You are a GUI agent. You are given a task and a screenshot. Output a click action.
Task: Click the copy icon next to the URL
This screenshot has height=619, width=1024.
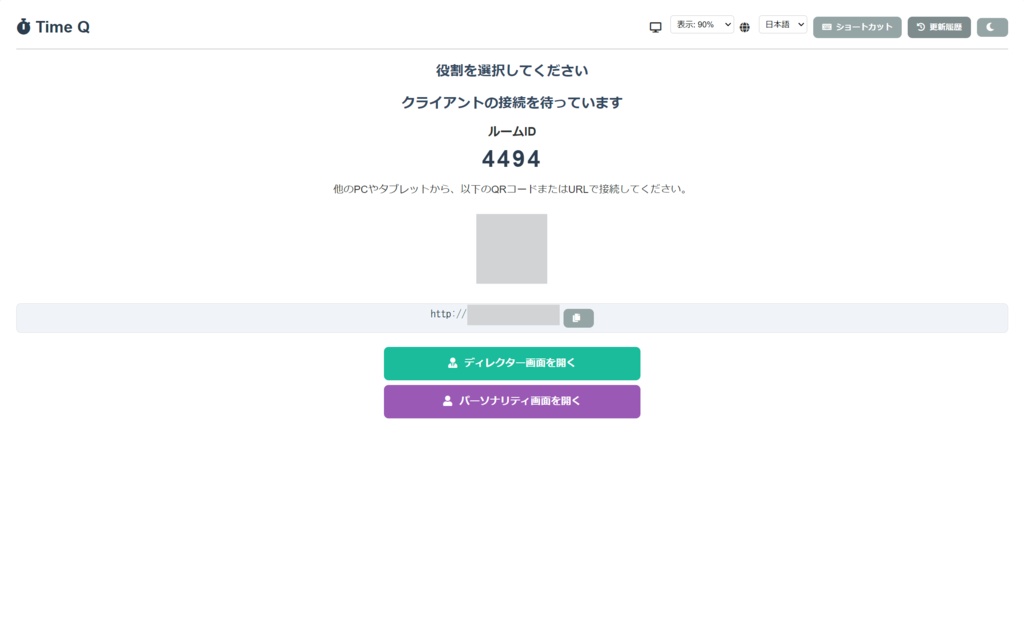(x=578, y=317)
